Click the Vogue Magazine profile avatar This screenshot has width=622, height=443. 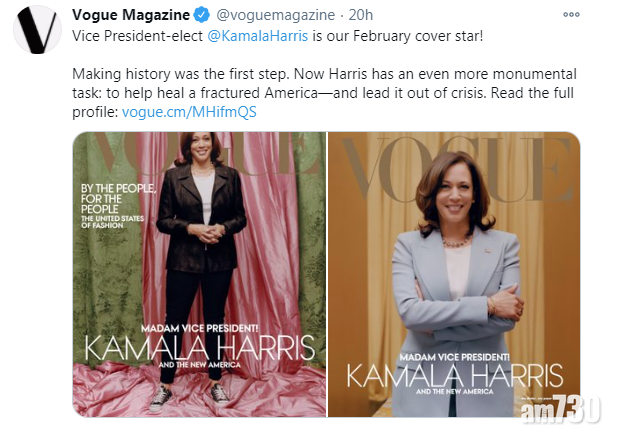pyautogui.click(x=37, y=38)
